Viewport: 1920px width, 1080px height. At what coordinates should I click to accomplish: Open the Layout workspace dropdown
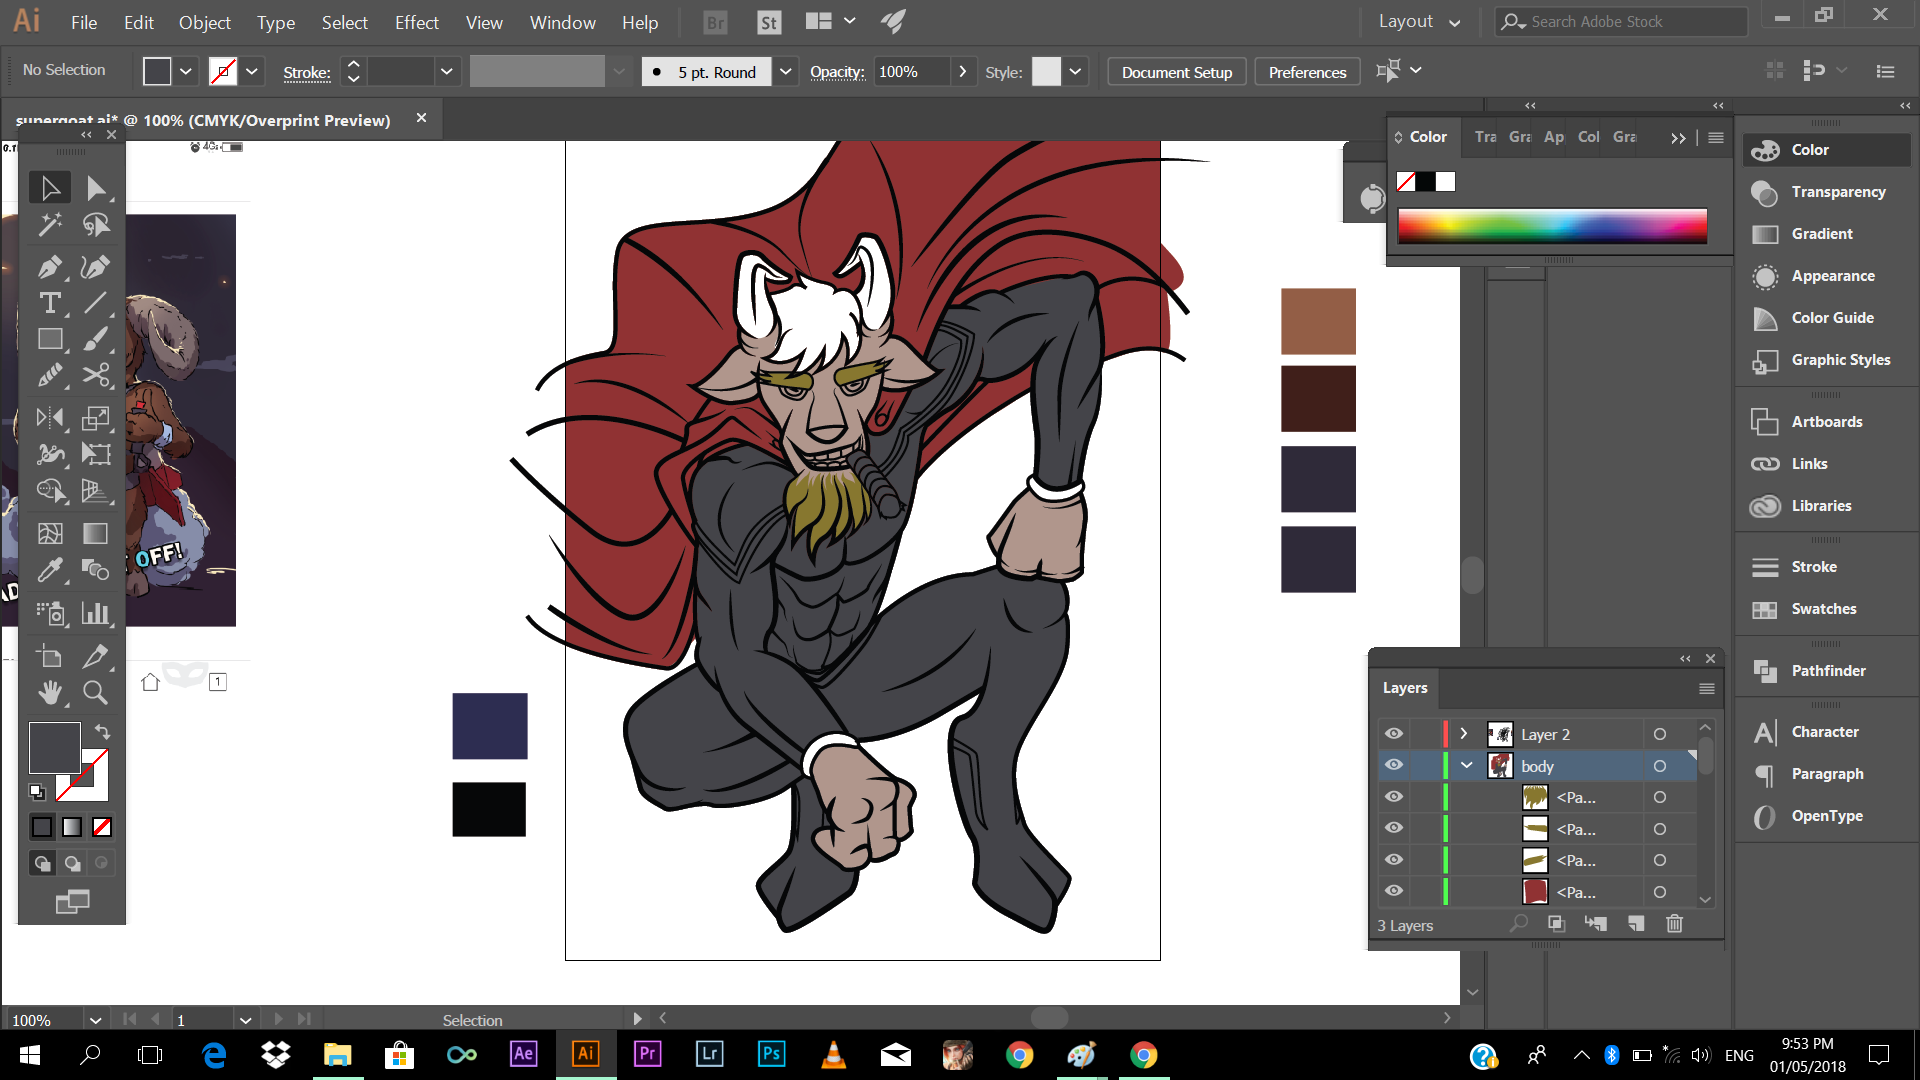click(1419, 22)
